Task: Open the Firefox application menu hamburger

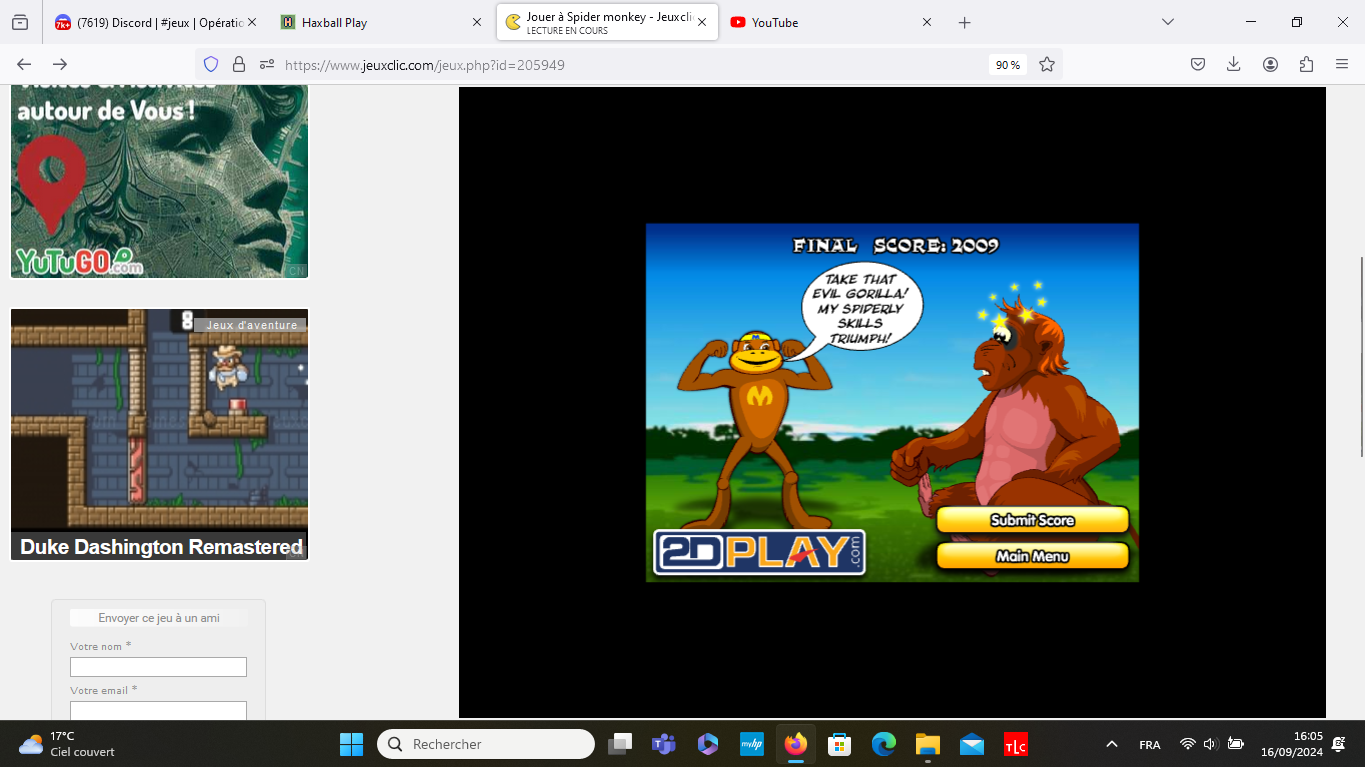Action: 1342,64
